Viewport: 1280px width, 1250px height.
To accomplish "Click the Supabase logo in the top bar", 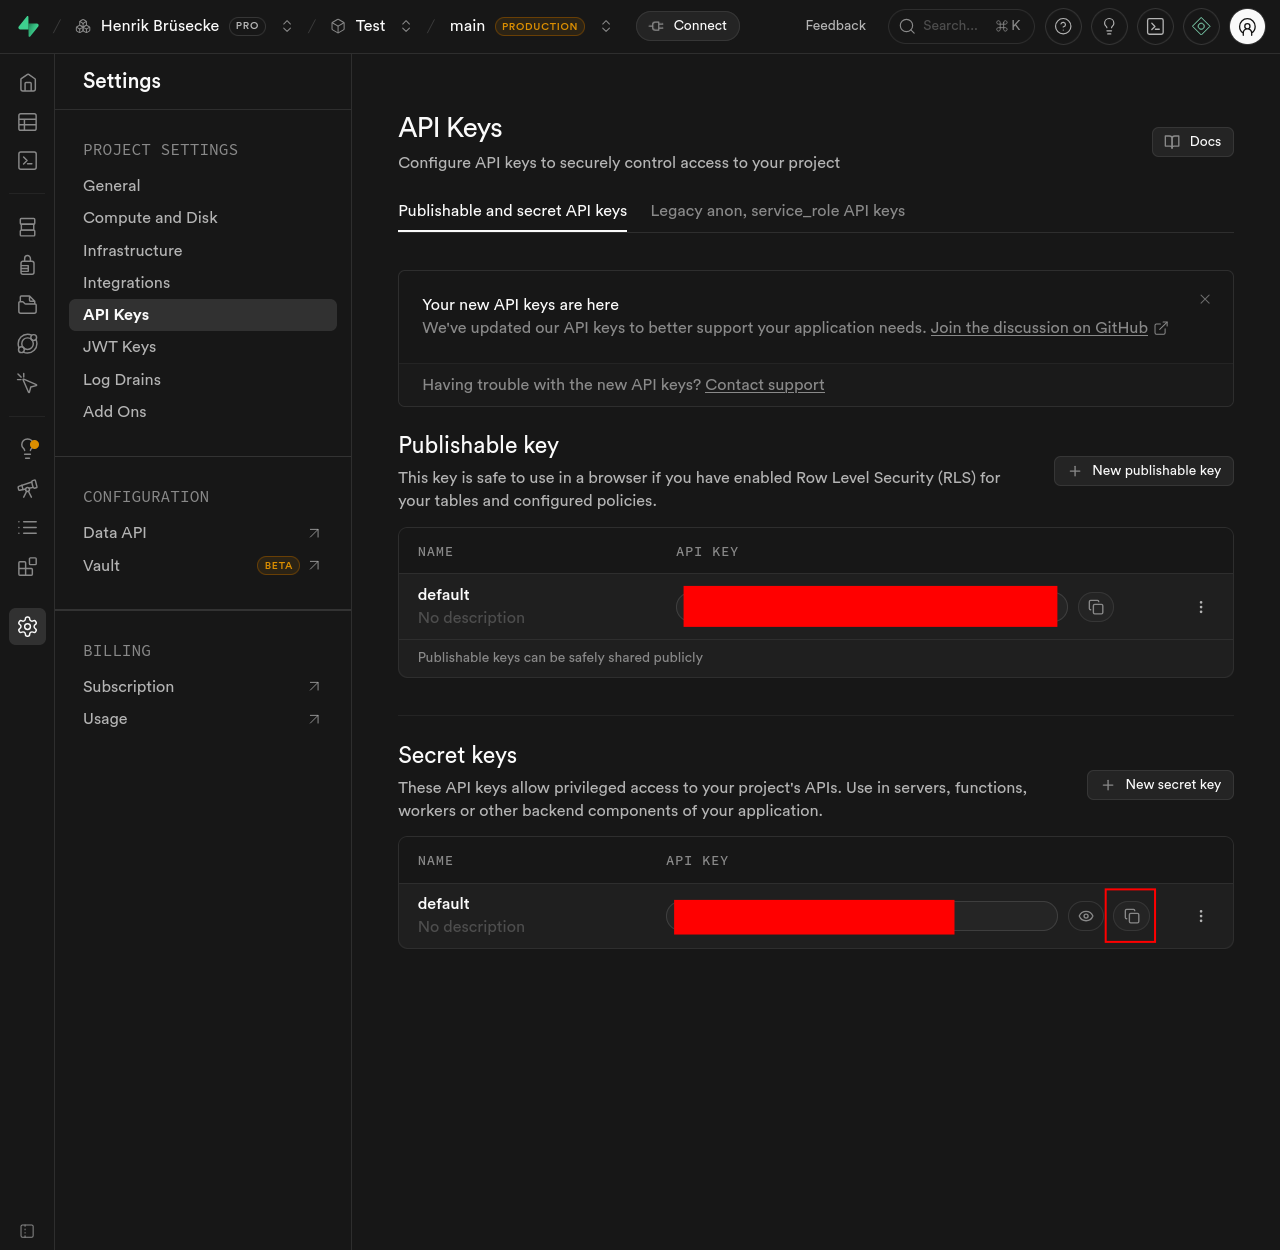I will coord(28,26).
